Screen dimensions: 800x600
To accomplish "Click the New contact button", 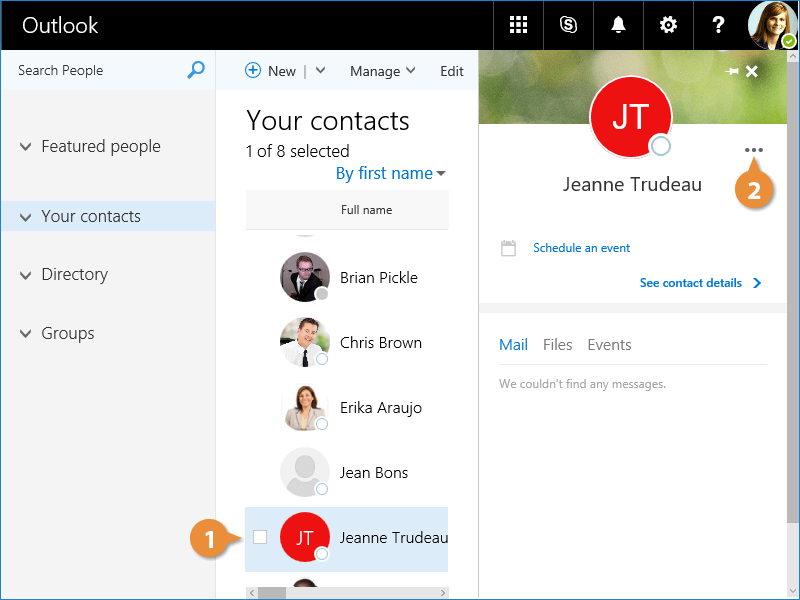I will point(271,71).
